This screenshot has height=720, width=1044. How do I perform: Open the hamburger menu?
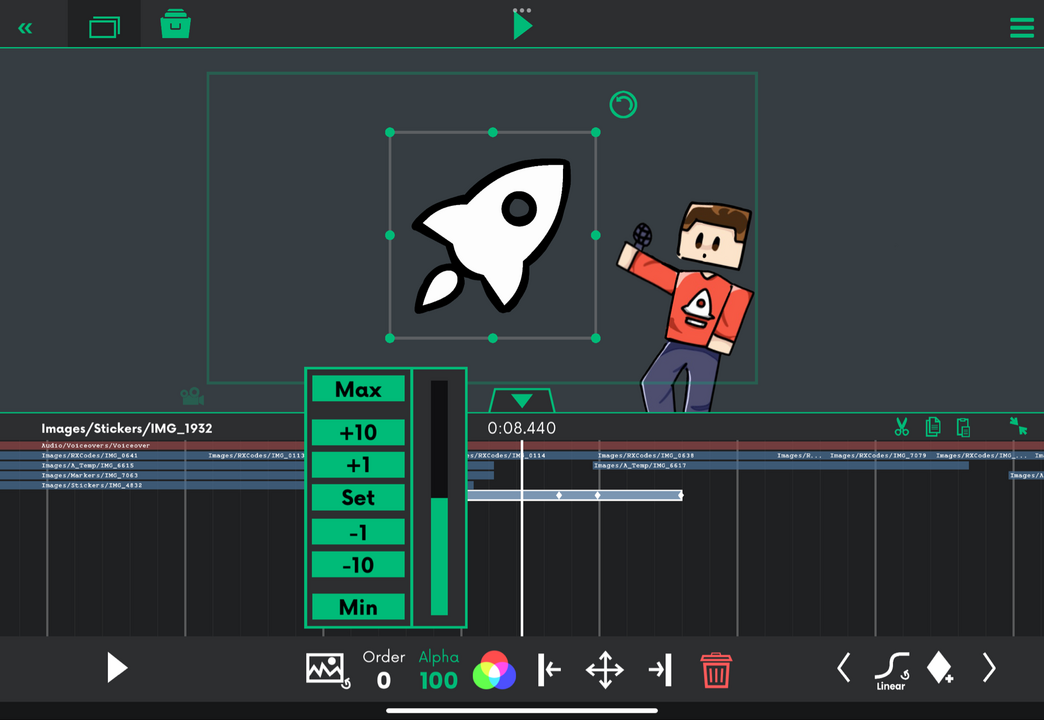pos(1021,28)
